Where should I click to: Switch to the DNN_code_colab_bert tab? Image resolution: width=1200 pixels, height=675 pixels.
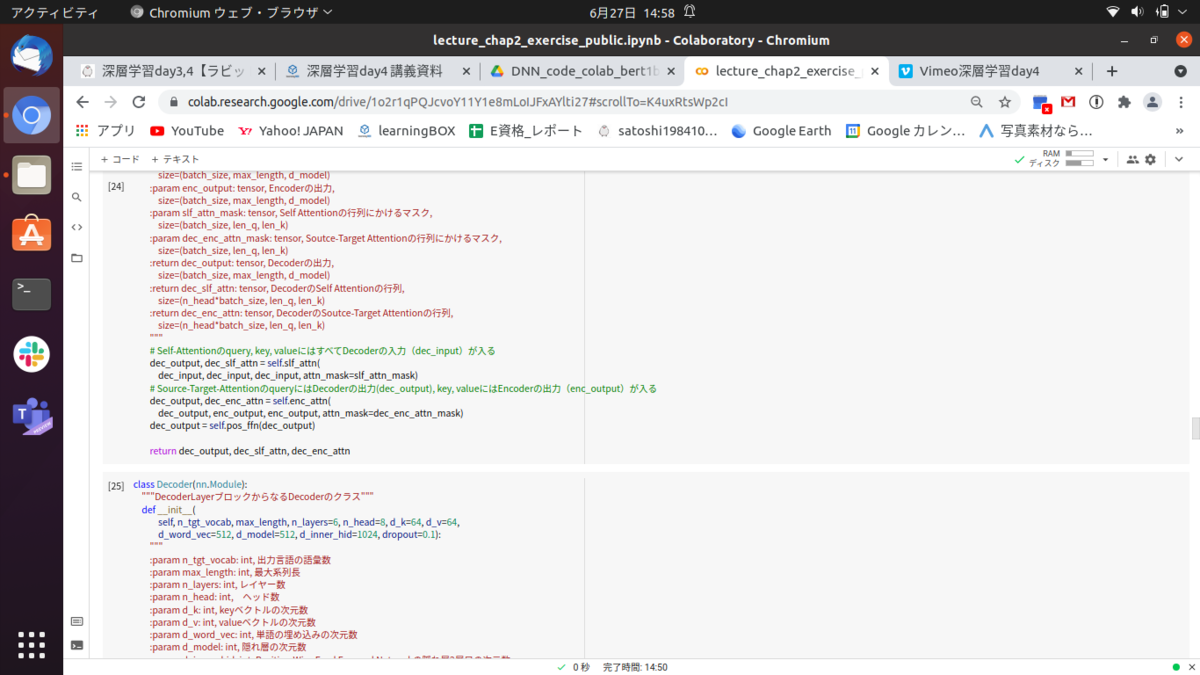tap(584, 71)
